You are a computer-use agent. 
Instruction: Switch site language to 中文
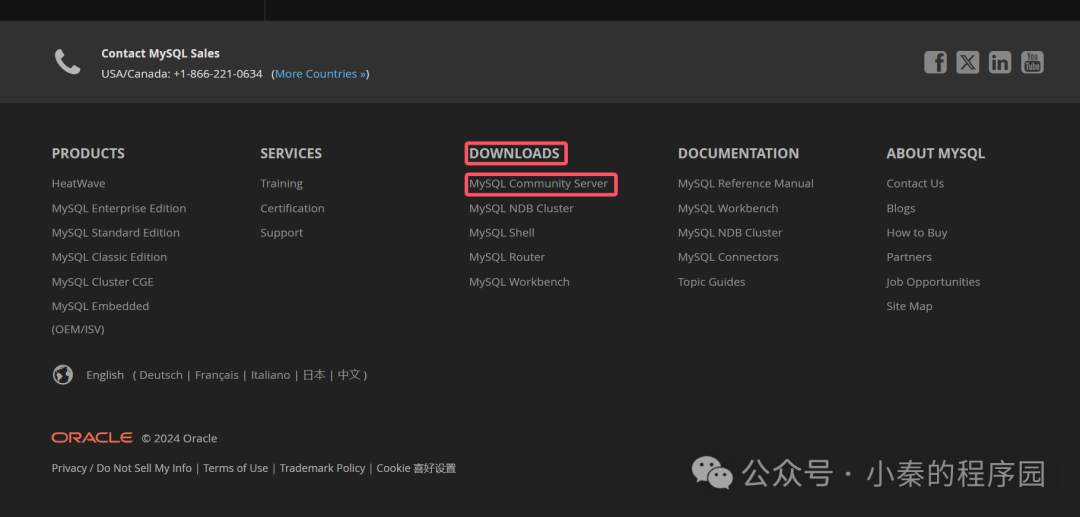coord(349,374)
